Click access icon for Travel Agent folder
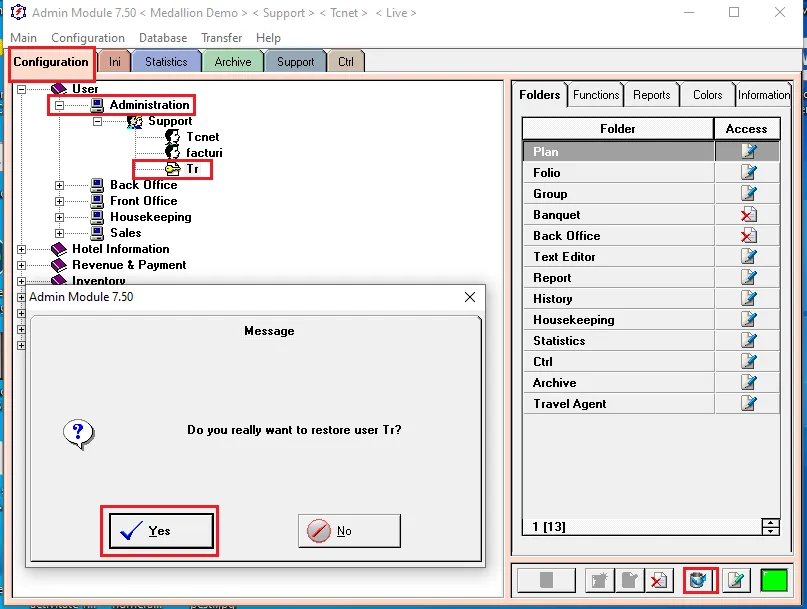The width and height of the screenshot is (807, 609). pyautogui.click(x=748, y=404)
